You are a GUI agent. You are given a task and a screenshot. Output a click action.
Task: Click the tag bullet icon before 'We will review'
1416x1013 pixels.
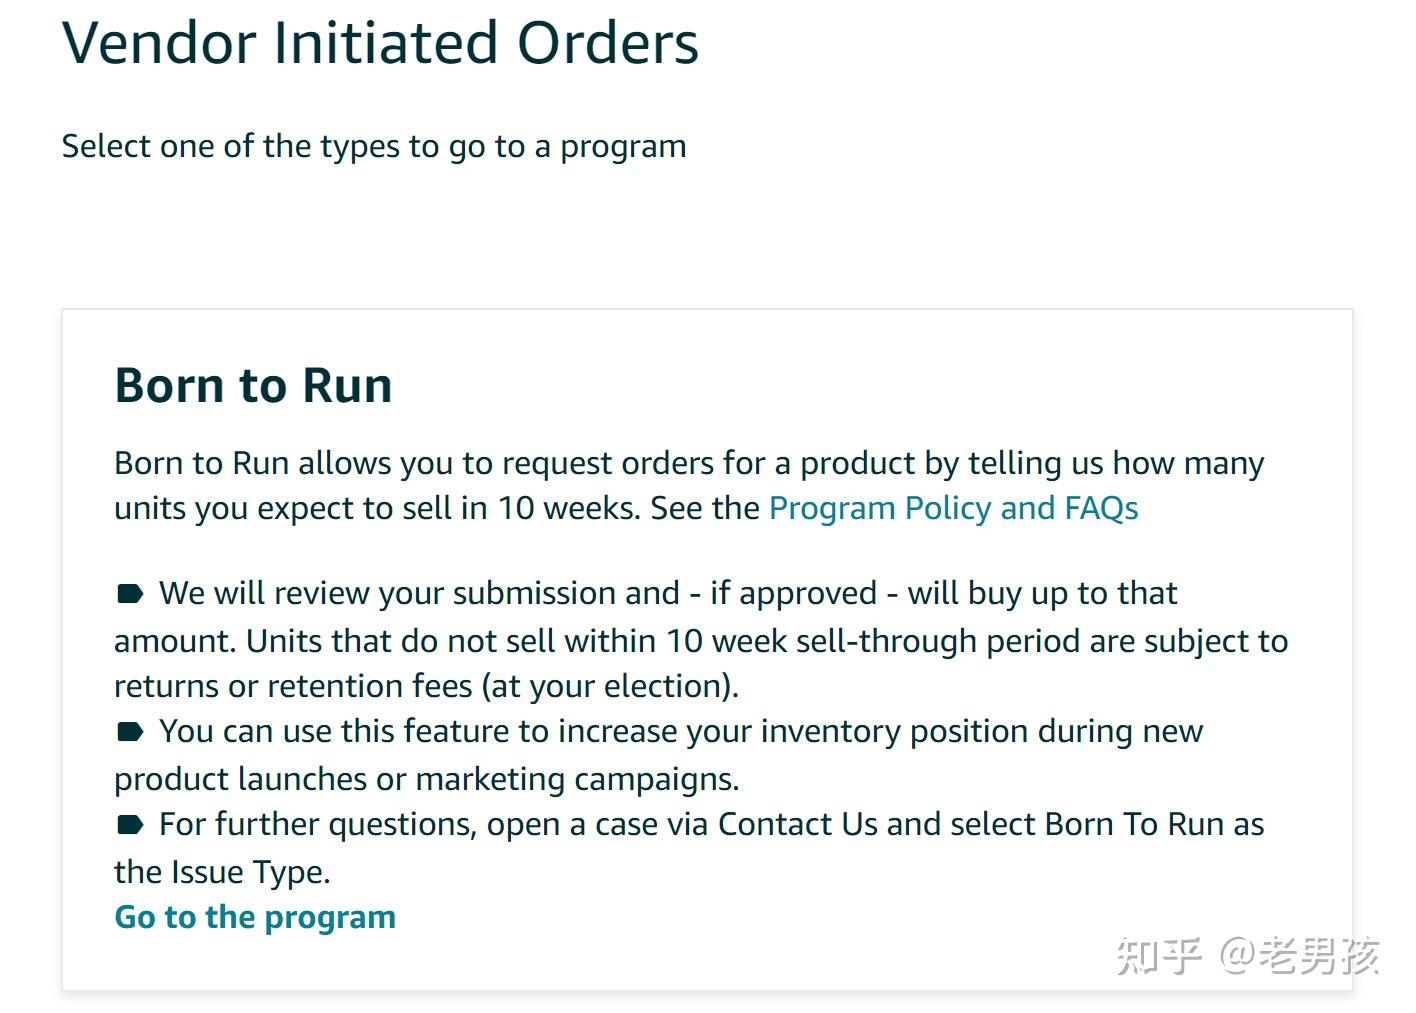click(130, 594)
